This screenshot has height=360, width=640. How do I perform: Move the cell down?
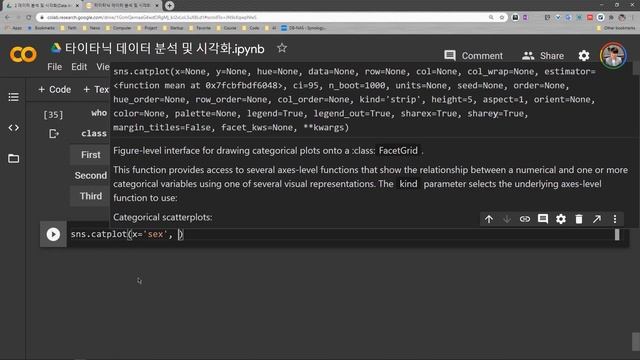click(507, 219)
